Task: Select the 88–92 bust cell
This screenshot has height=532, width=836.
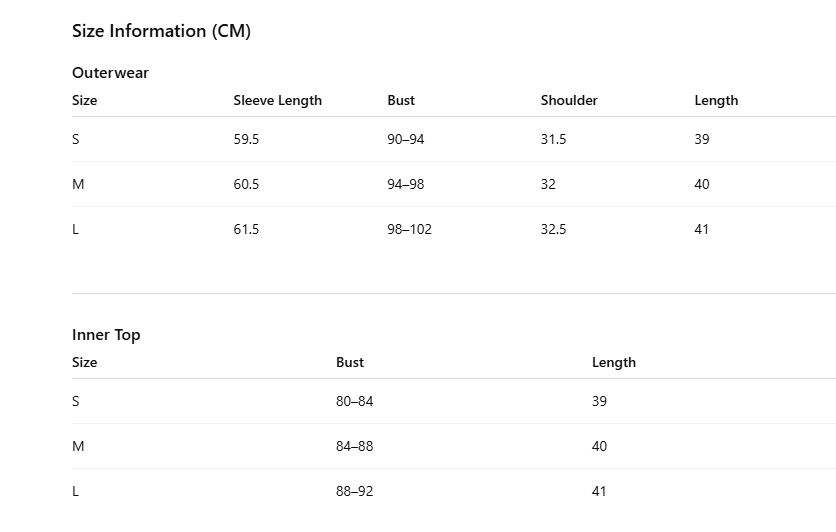Action: [x=355, y=491]
